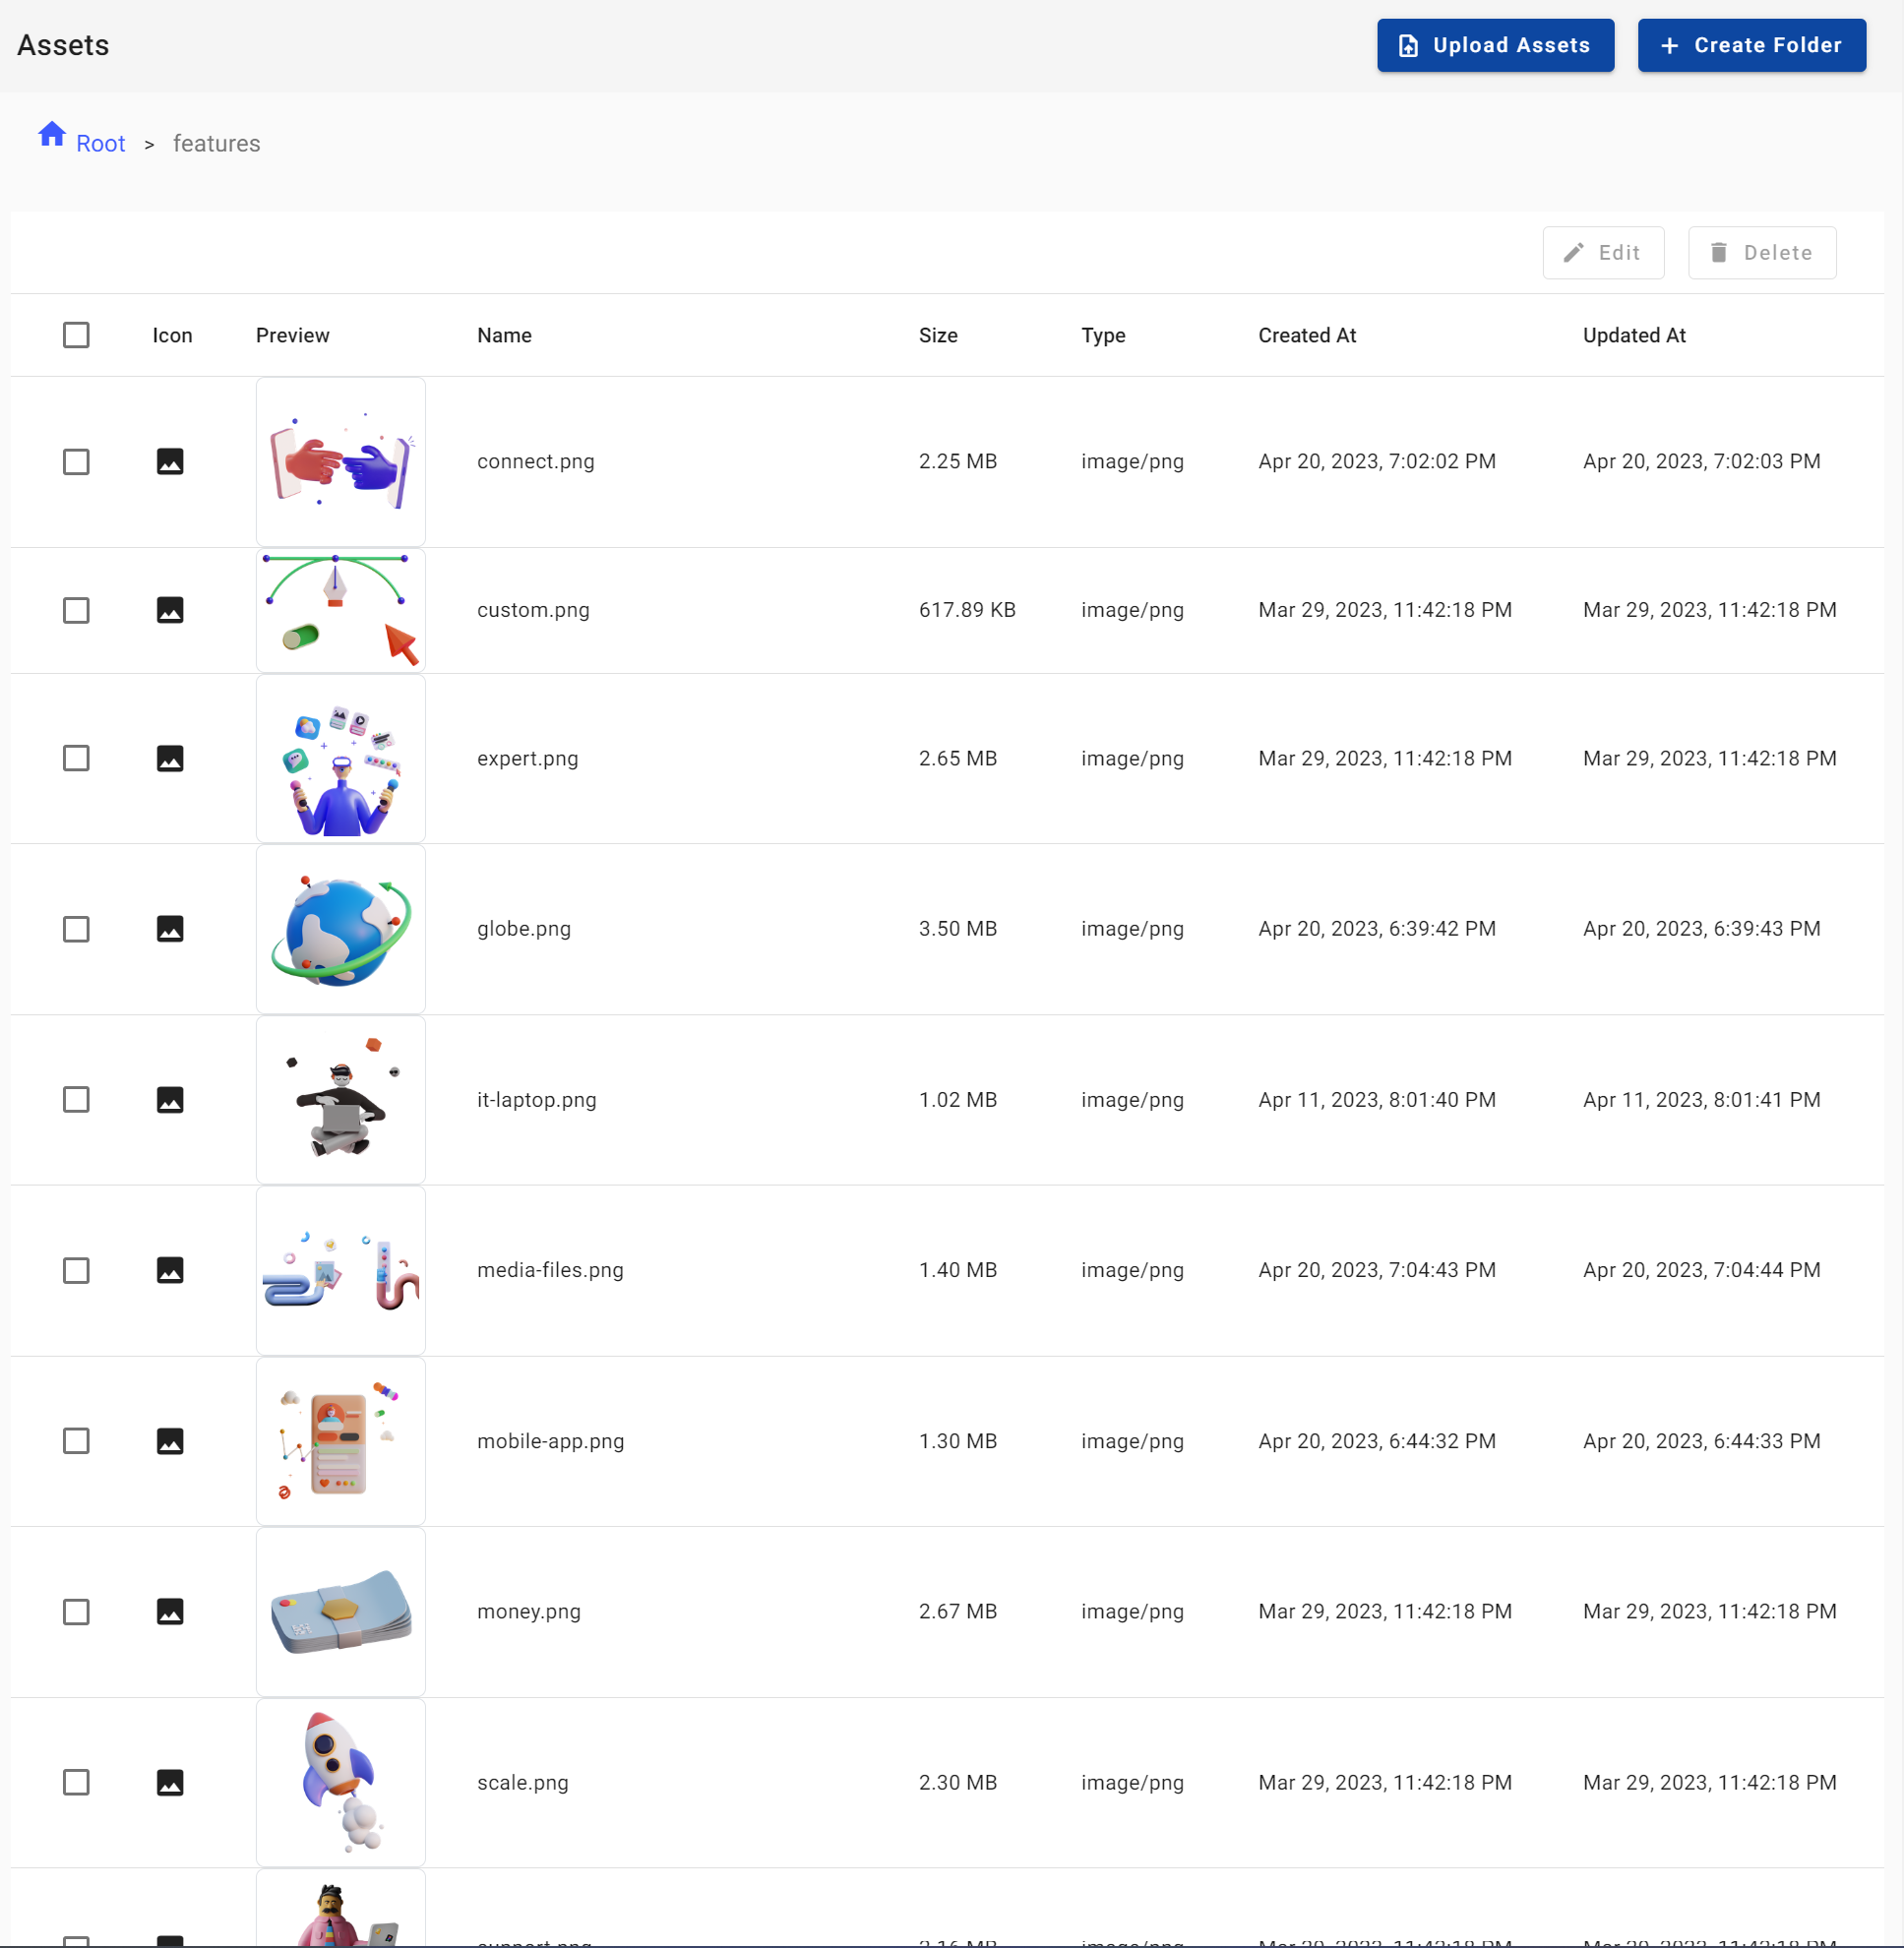Check the expert.png row checkbox

coord(76,758)
